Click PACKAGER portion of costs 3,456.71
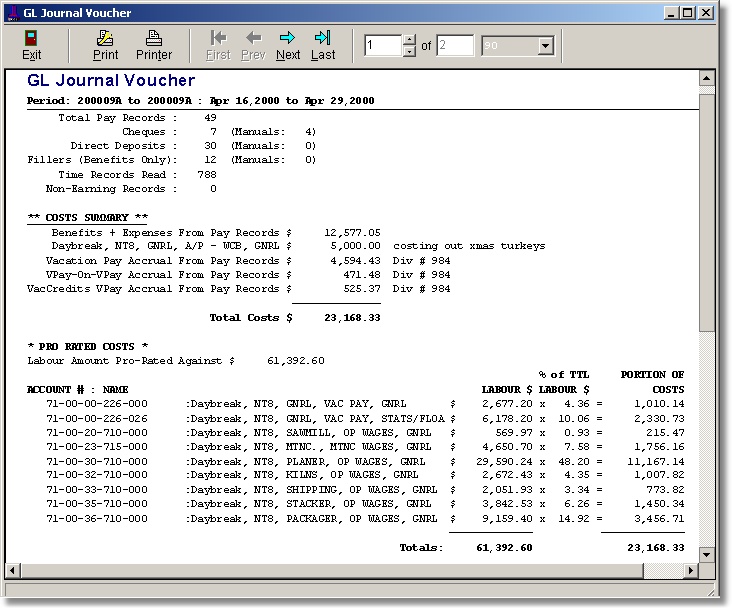This screenshot has height=610, width=732. (x=659, y=519)
